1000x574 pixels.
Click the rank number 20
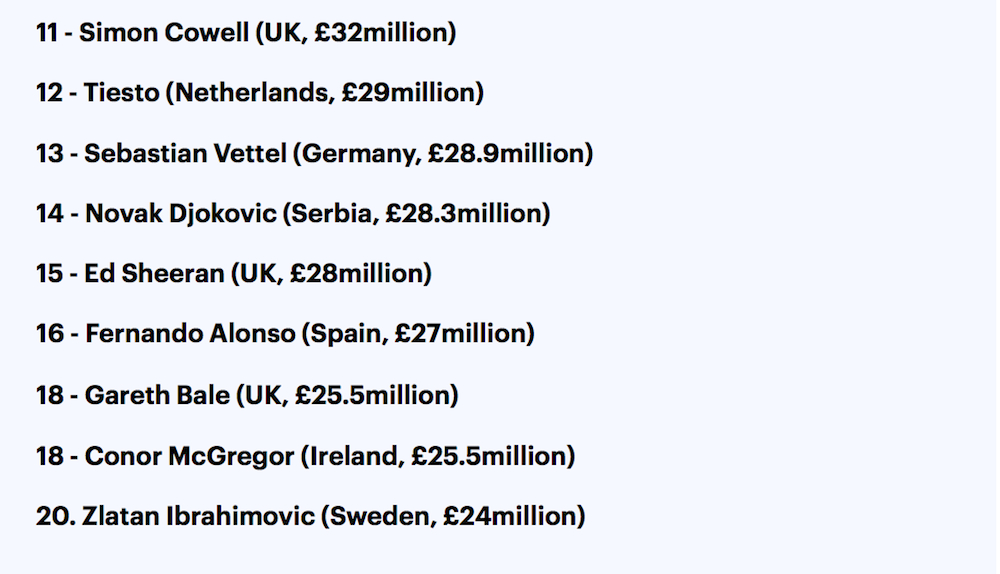(x=50, y=517)
